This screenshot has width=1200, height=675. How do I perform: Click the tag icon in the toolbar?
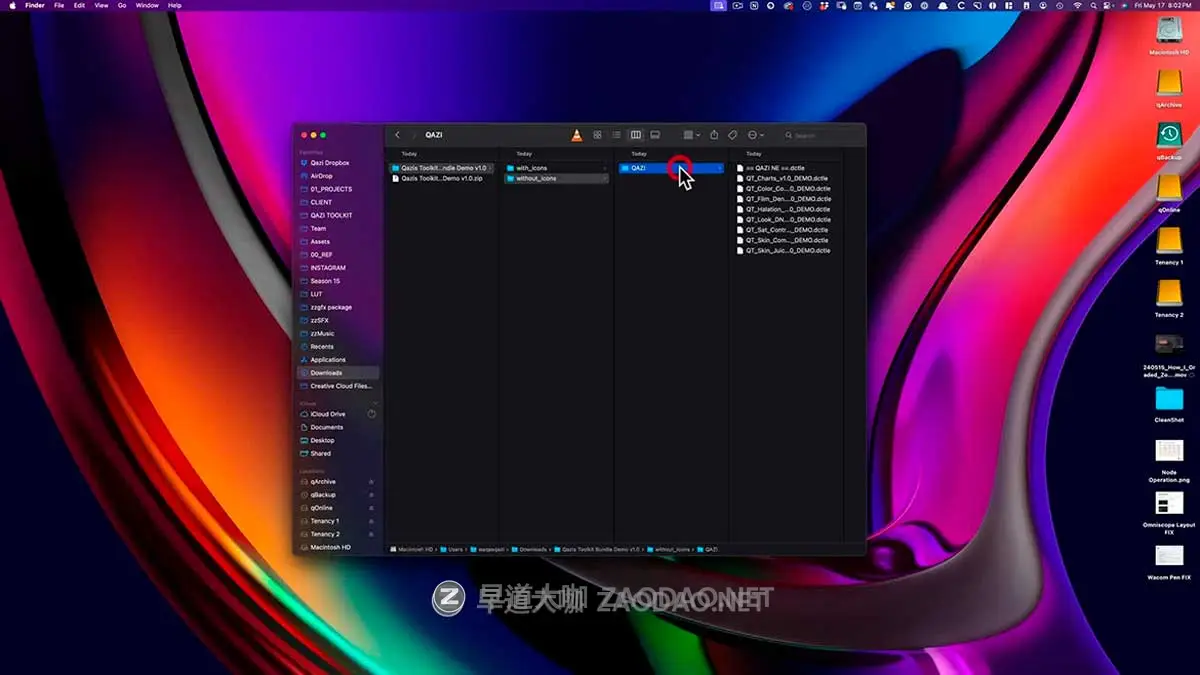(x=732, y=134)
